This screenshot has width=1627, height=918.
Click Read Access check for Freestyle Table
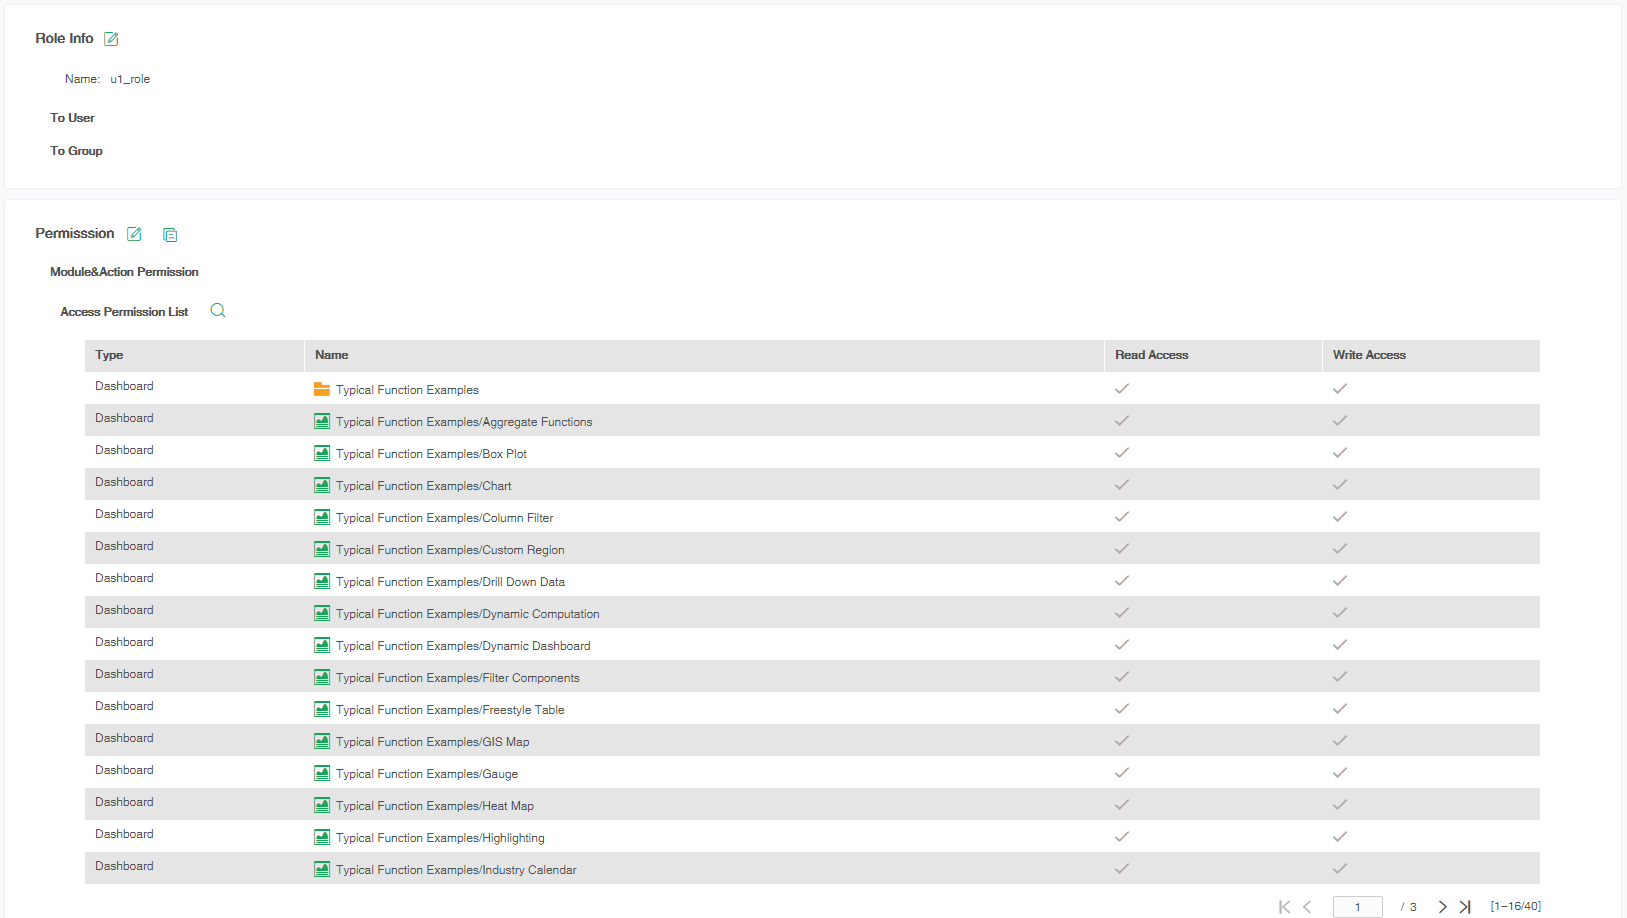[x=1122, y=708]
